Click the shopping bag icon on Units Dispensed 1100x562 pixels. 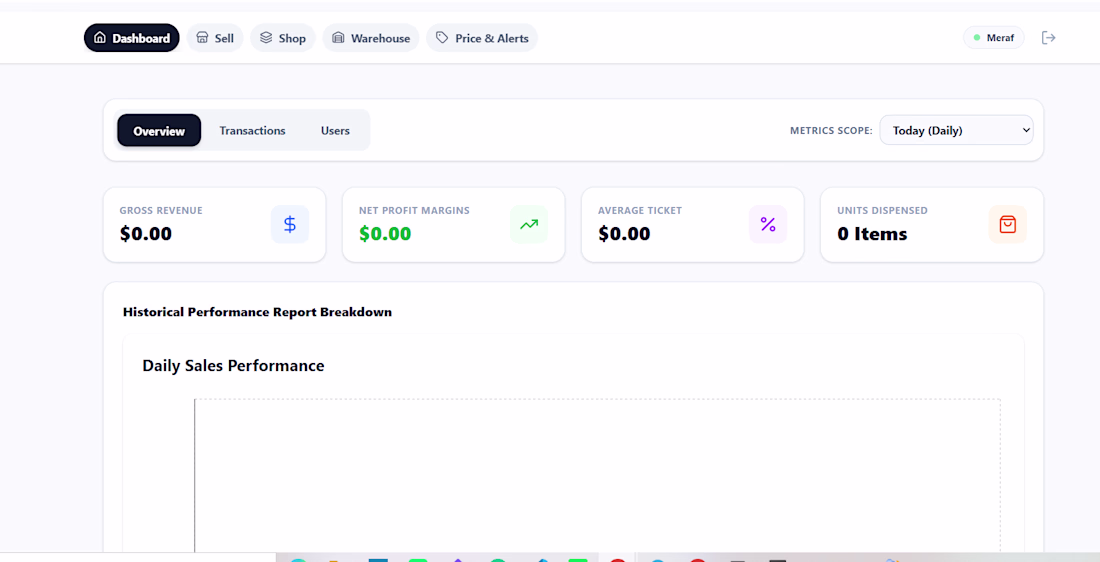(x=1007, y=225)
